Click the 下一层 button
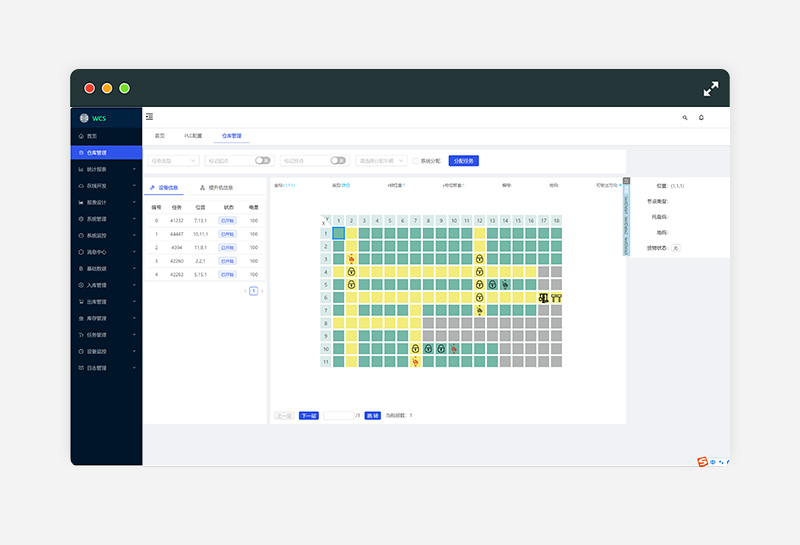The width and height of the screenshot is (800, 545). pyautogui.click(x=308, y=415)
